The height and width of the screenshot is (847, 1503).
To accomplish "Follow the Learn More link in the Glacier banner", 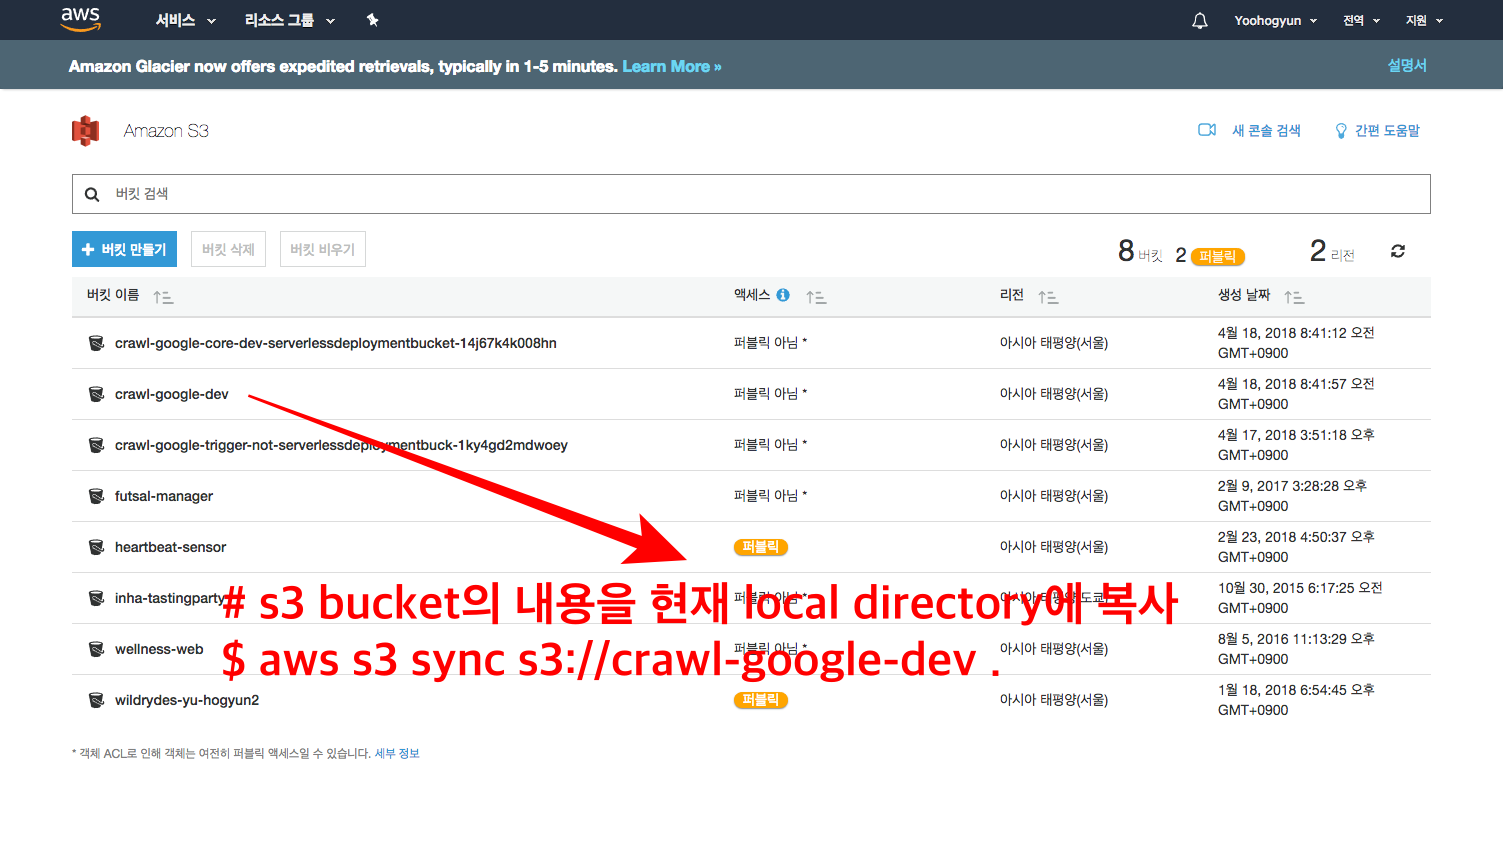I will [x=672, y=66].
